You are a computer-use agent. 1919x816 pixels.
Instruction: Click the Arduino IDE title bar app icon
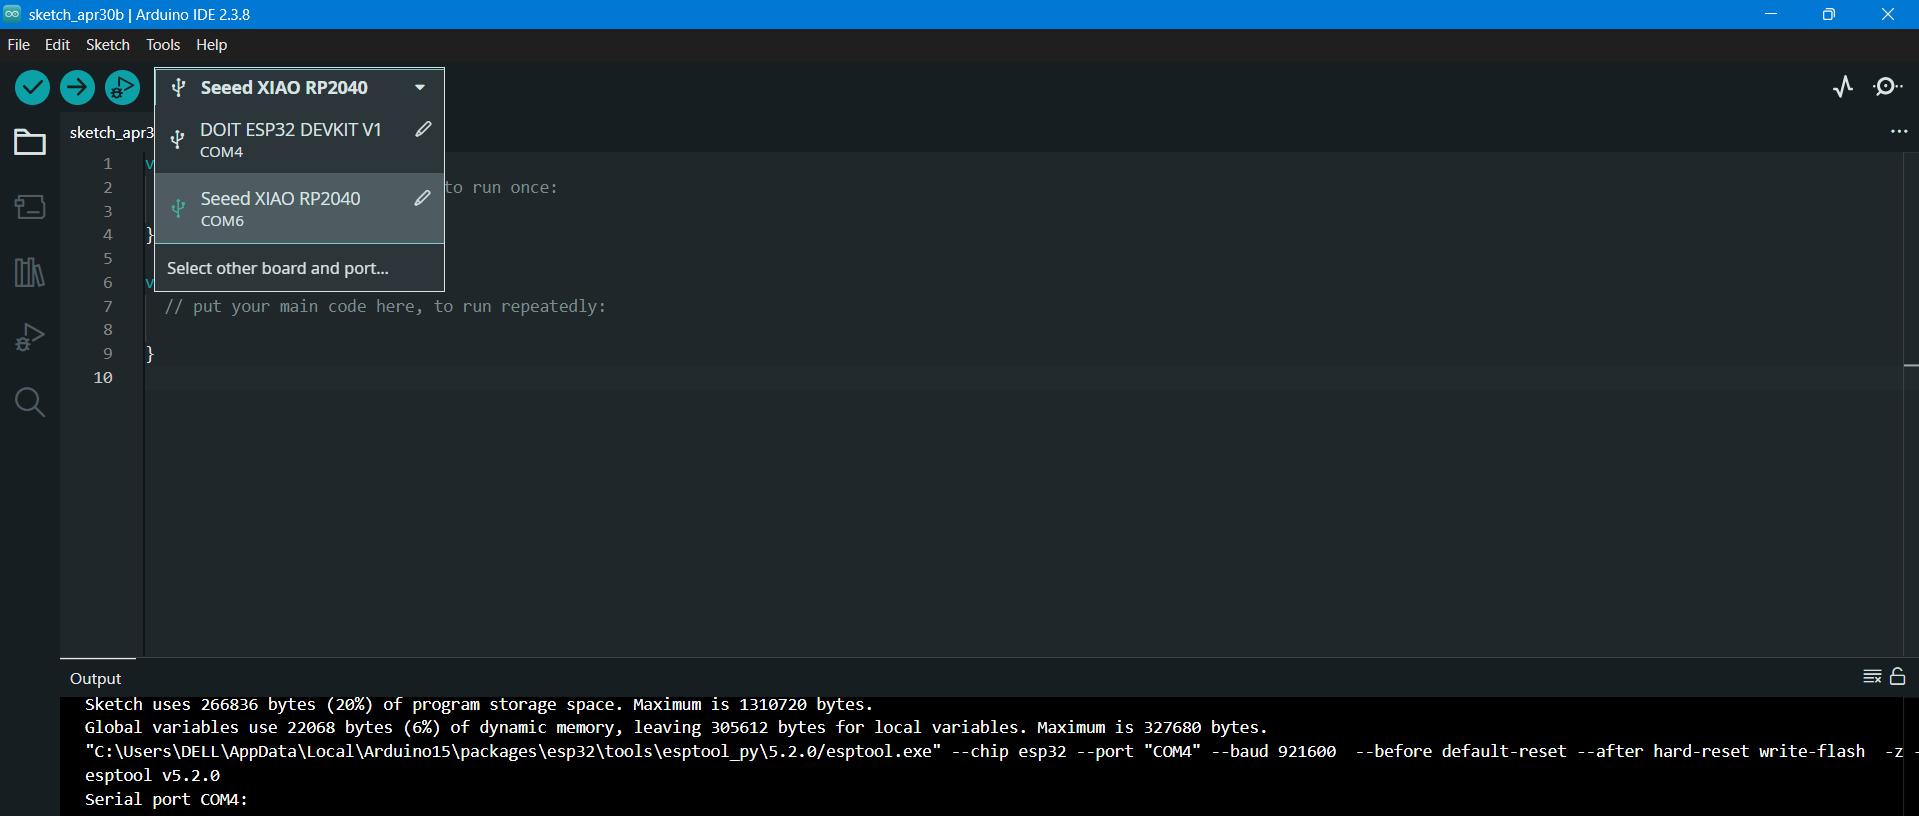click(x=12, y=14)
